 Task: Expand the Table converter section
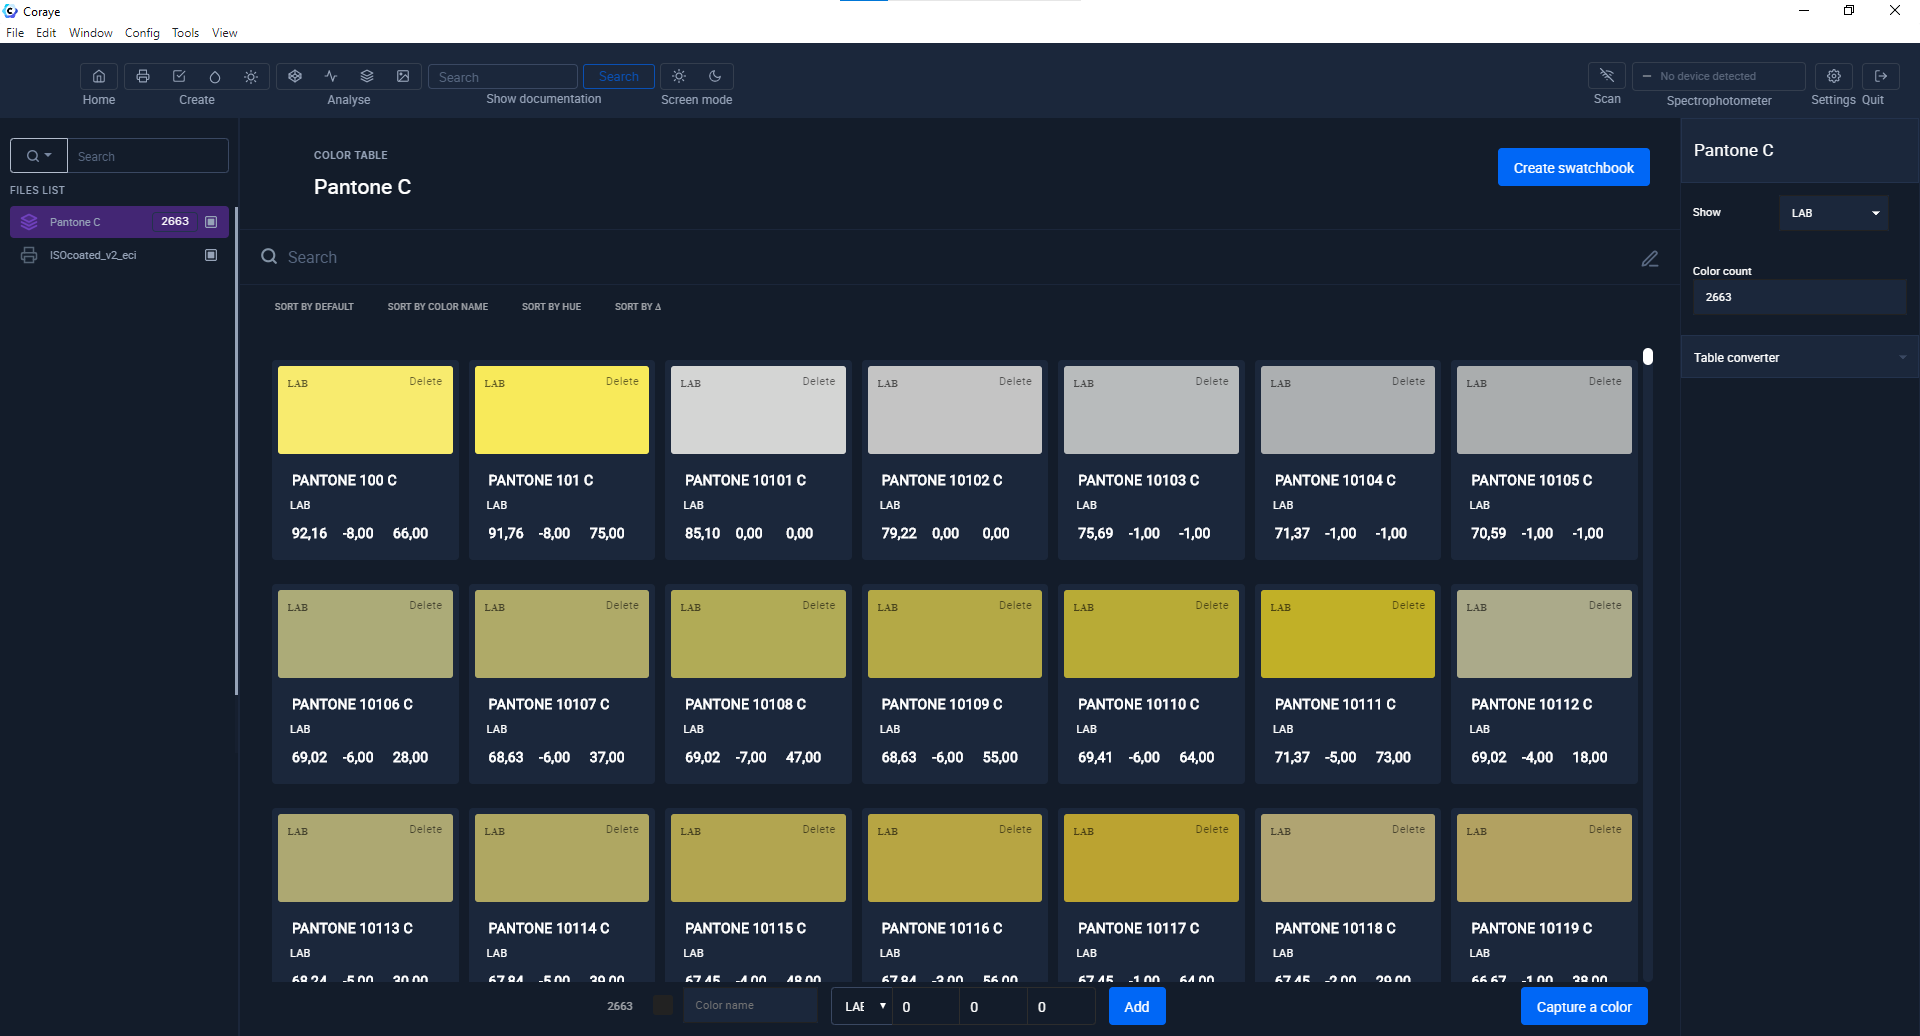click(x=1799, y=357)
